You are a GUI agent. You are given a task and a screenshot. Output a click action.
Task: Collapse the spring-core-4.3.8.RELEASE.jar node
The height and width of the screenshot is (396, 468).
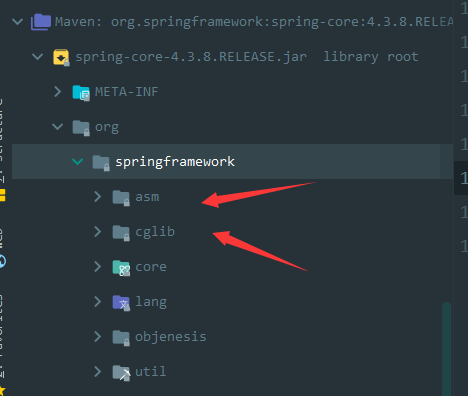tap(38, 57)
